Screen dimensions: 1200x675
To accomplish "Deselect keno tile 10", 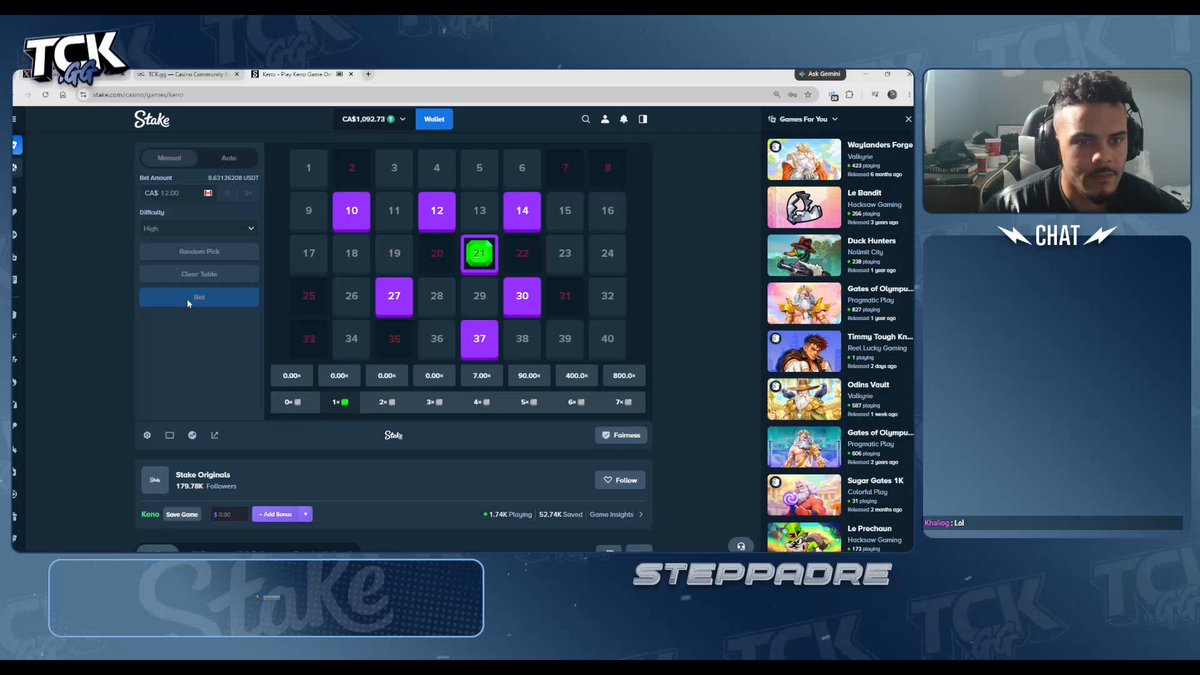I will (352, 211).
